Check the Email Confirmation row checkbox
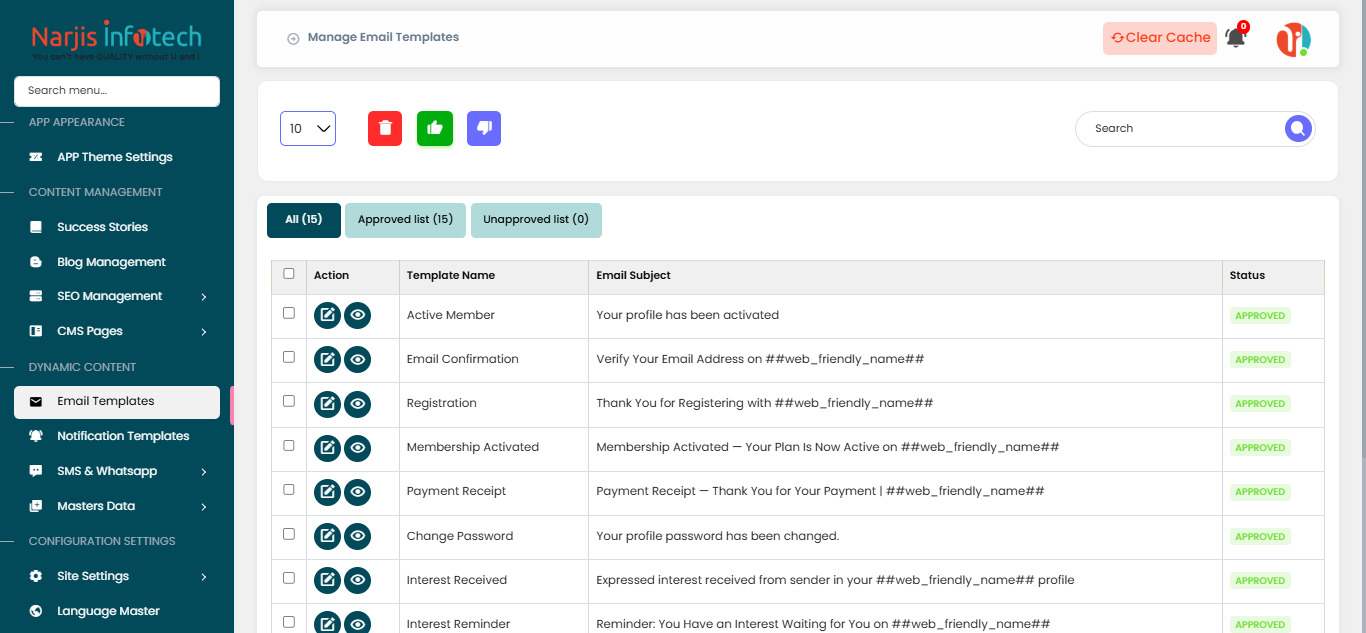Screen dimensions: 1366x633 [289, 357]
